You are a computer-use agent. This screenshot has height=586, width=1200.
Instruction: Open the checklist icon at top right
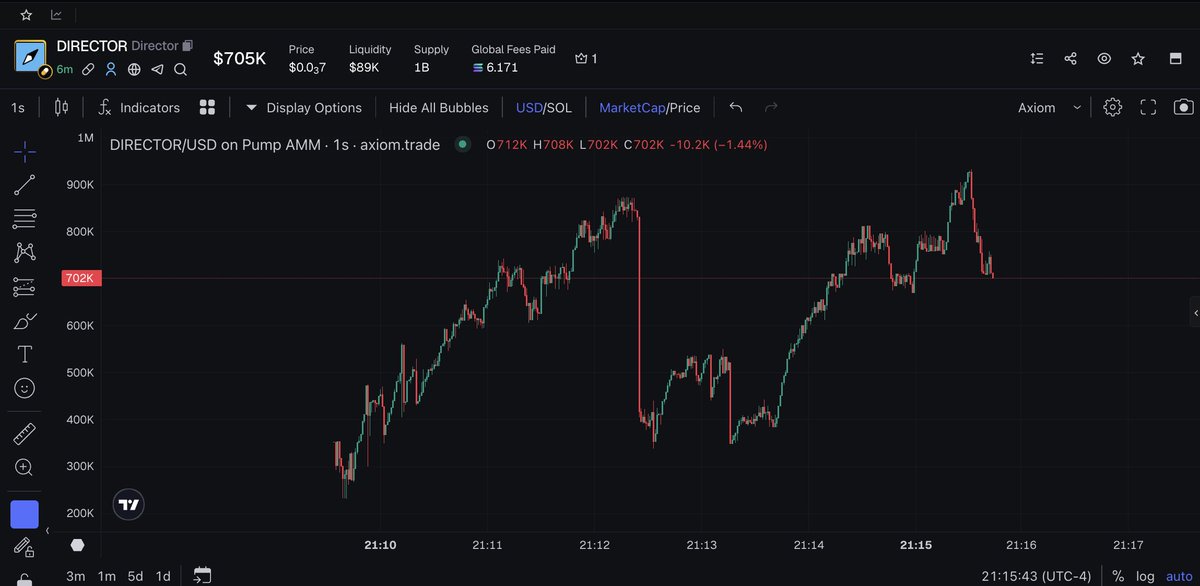pos(1037,59)
